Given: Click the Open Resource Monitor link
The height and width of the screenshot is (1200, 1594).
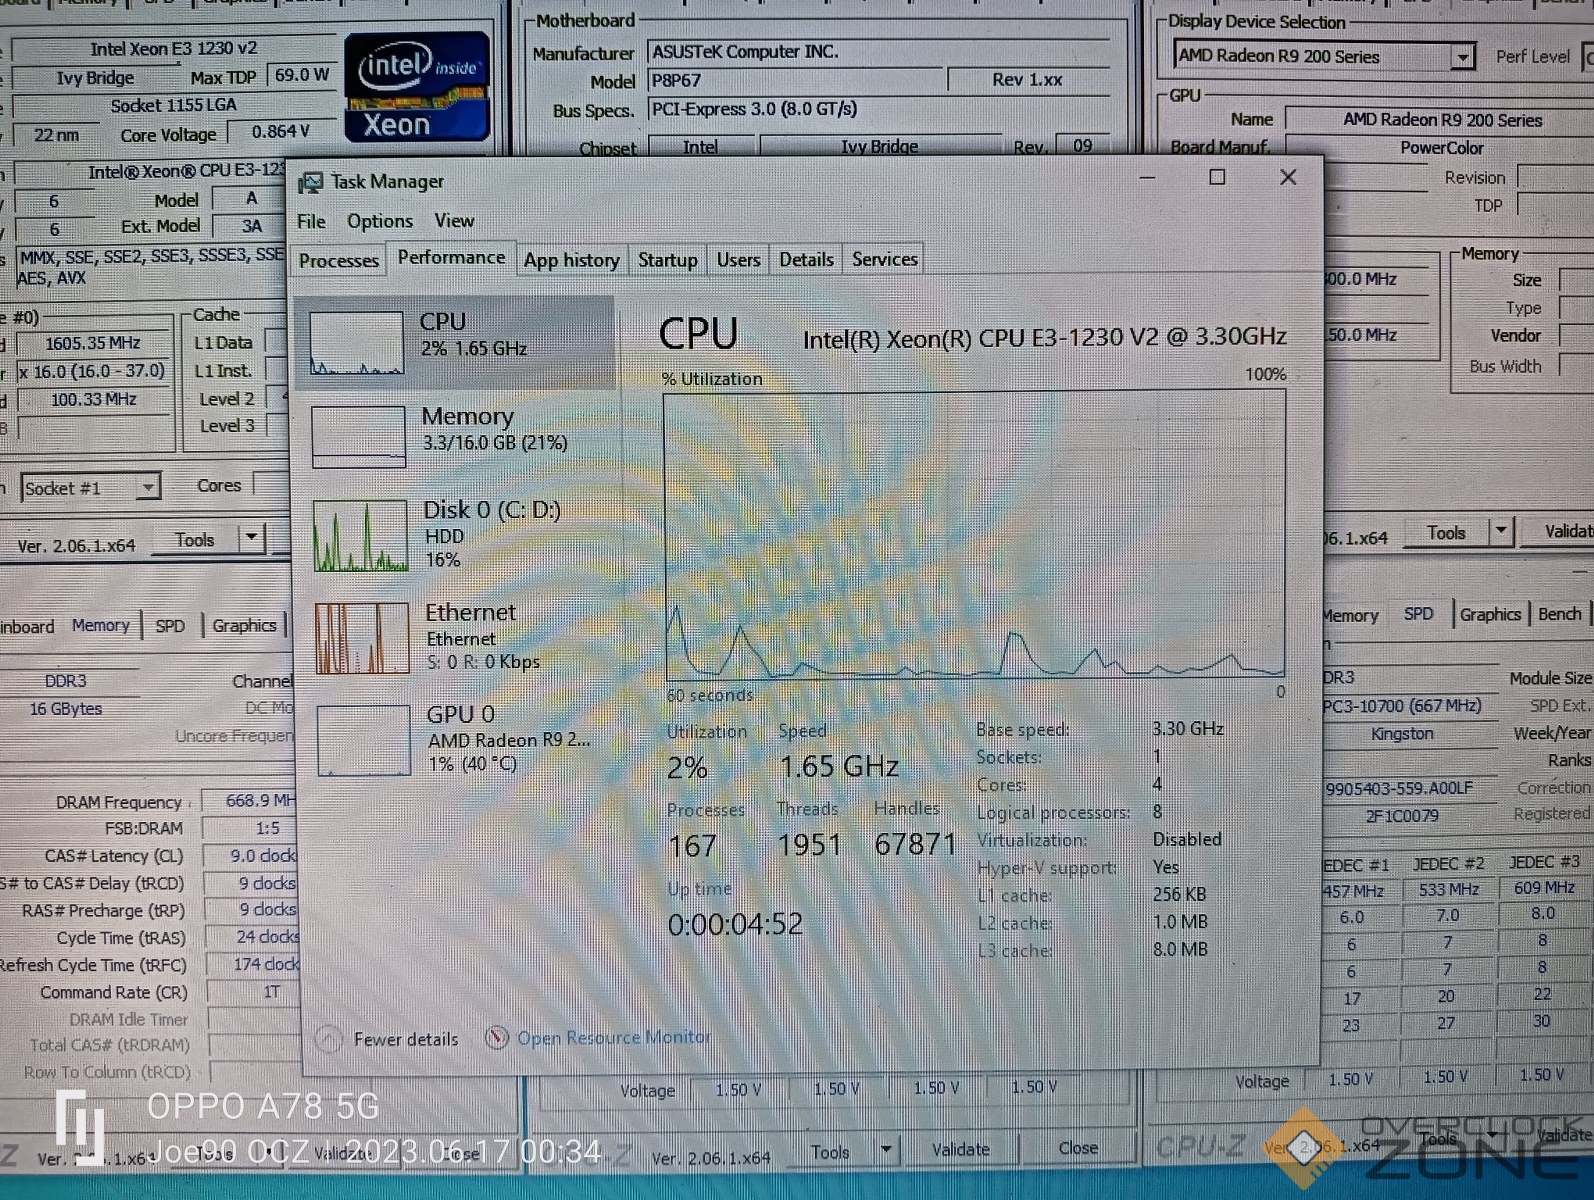Looking at the screenshot, I should (x=614, y=1038).
